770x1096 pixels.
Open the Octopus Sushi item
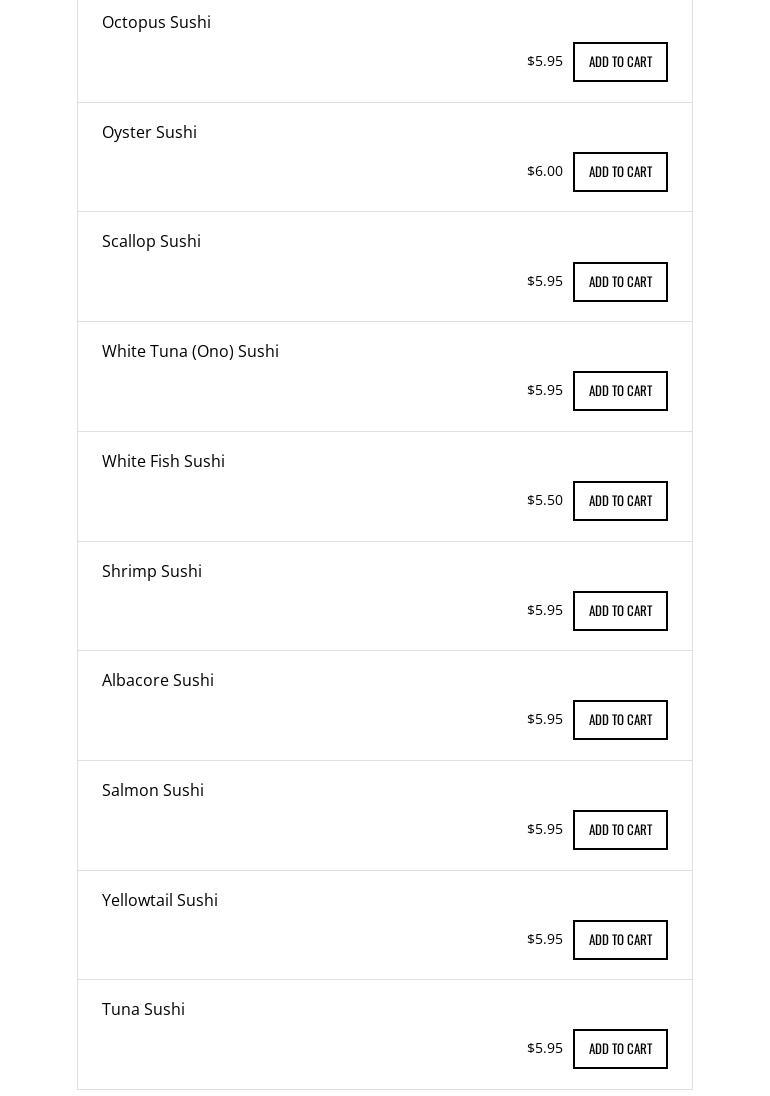(156, 22)
